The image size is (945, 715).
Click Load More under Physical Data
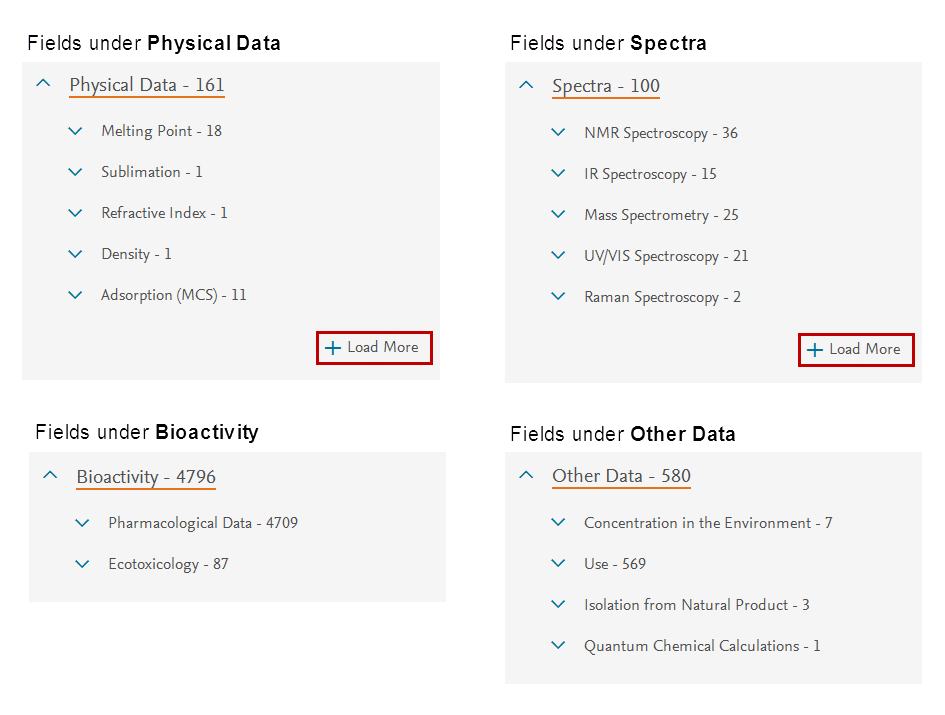[374, 348]
